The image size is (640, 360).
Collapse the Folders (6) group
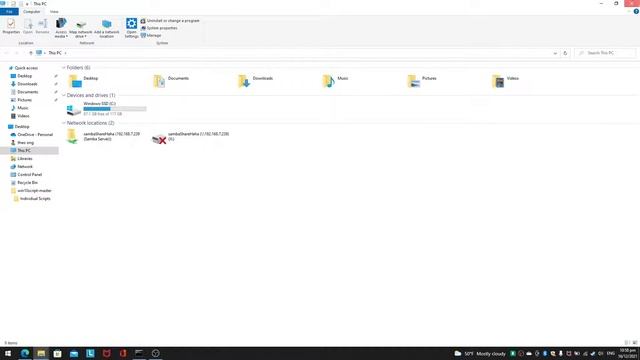pyautogui.click(x=64, y=68)
